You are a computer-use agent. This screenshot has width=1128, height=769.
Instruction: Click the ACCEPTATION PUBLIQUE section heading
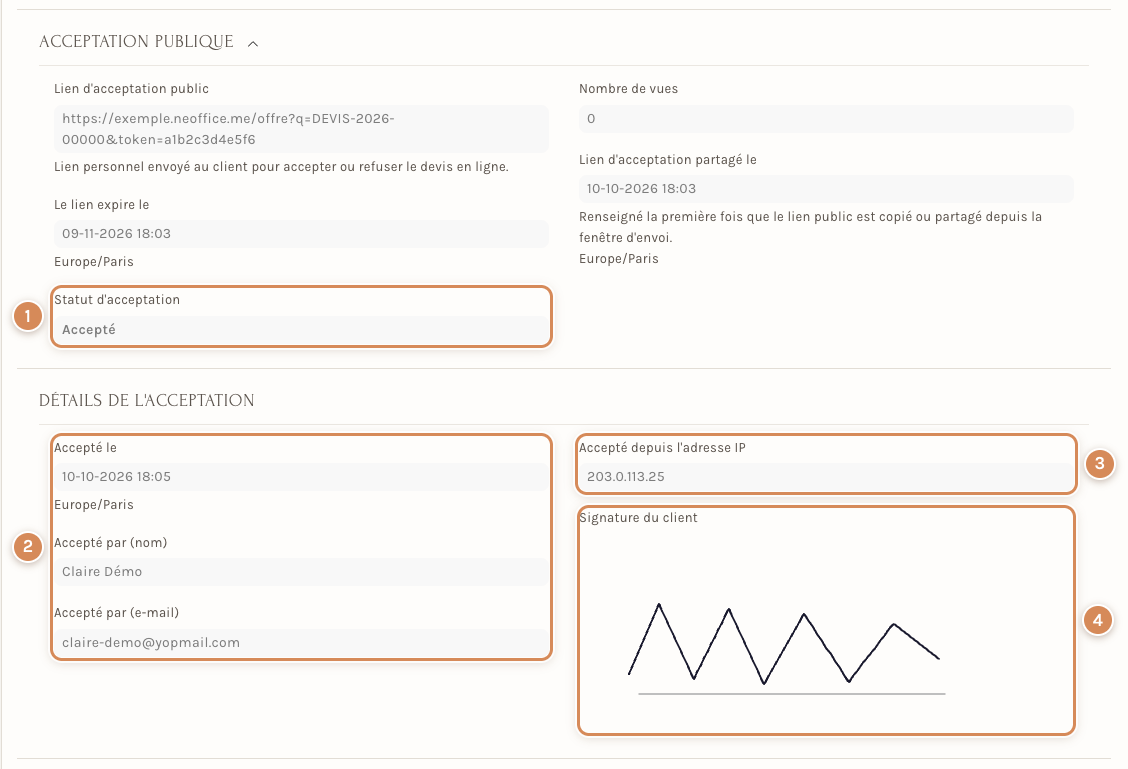(x=136, y=42)
